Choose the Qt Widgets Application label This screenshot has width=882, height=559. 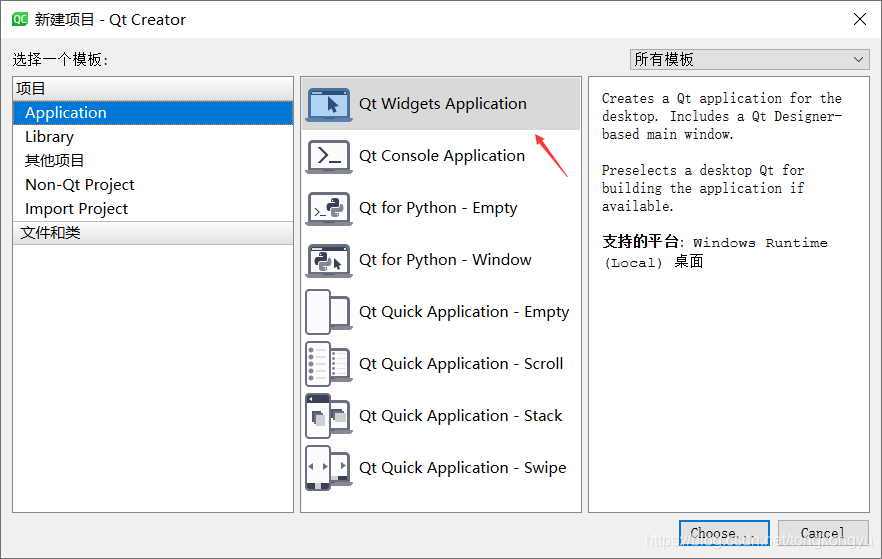(x=443, y=104)
